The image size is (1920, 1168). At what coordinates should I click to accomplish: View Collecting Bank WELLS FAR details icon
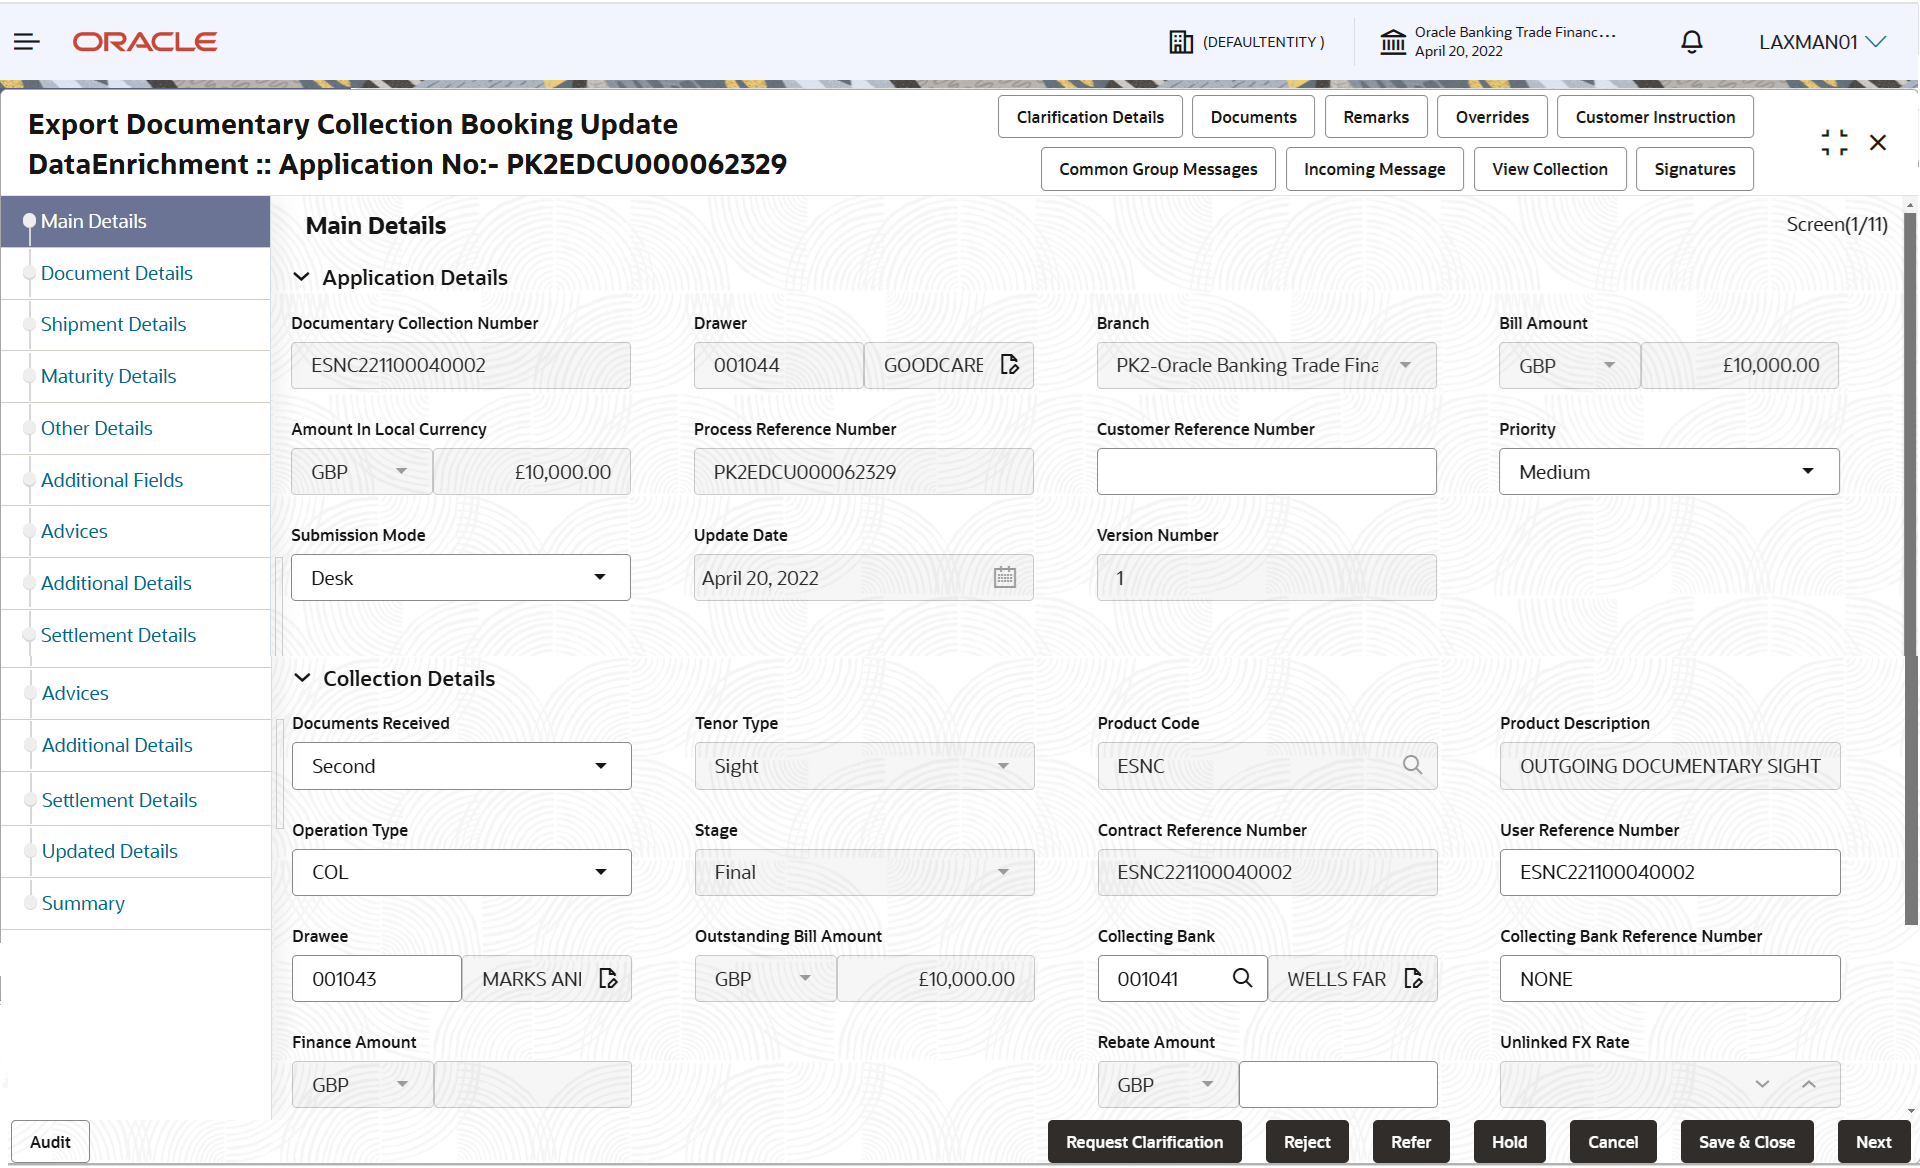pos(1413,979)
